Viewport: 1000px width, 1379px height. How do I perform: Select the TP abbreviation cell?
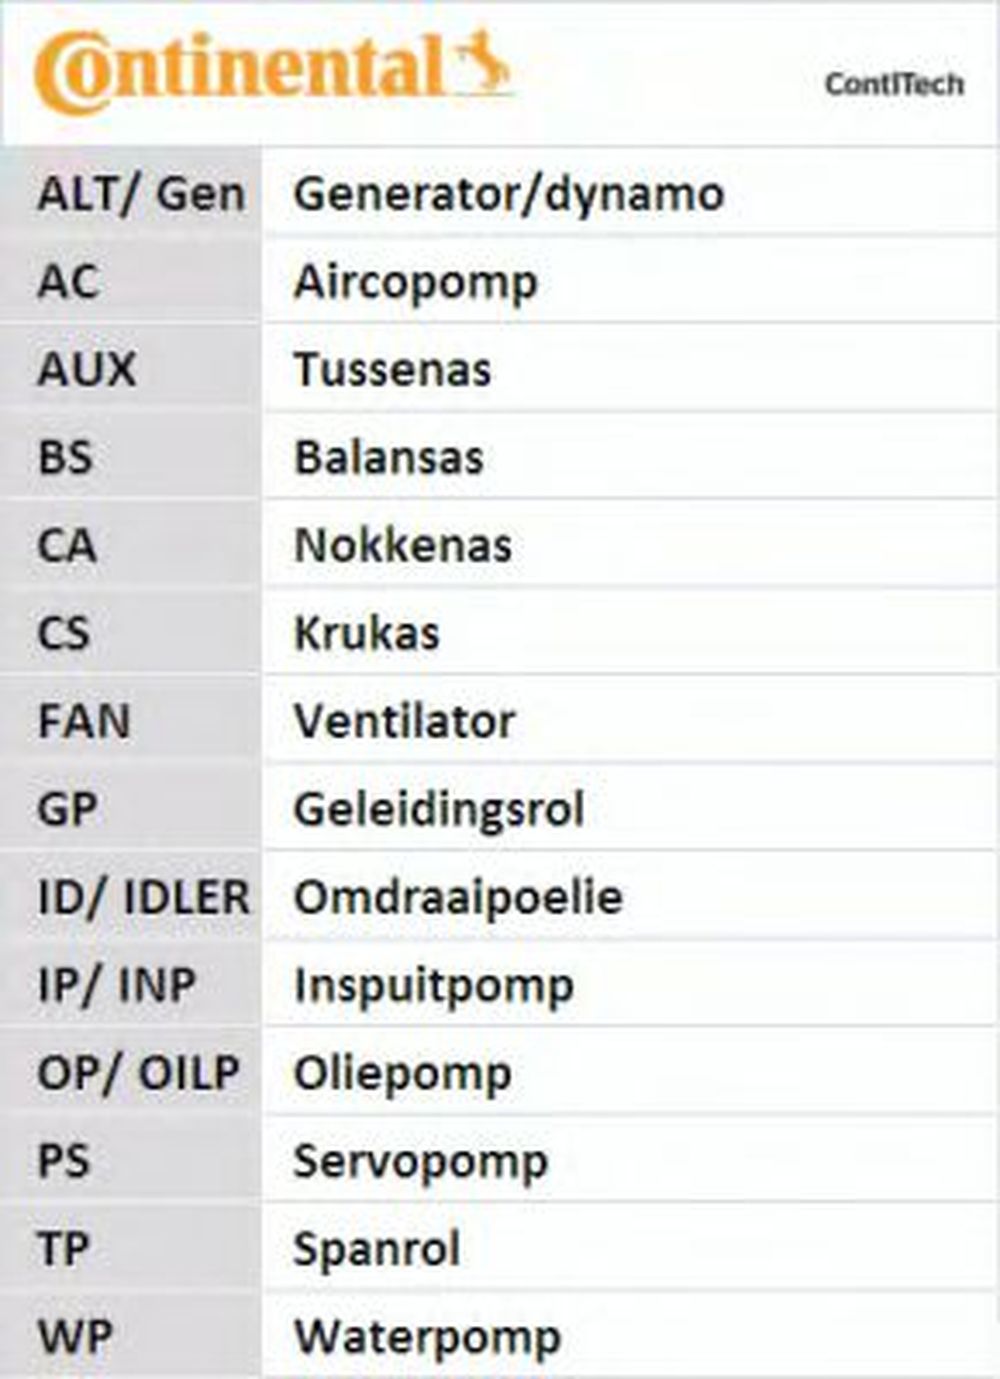coord(64,1250)
